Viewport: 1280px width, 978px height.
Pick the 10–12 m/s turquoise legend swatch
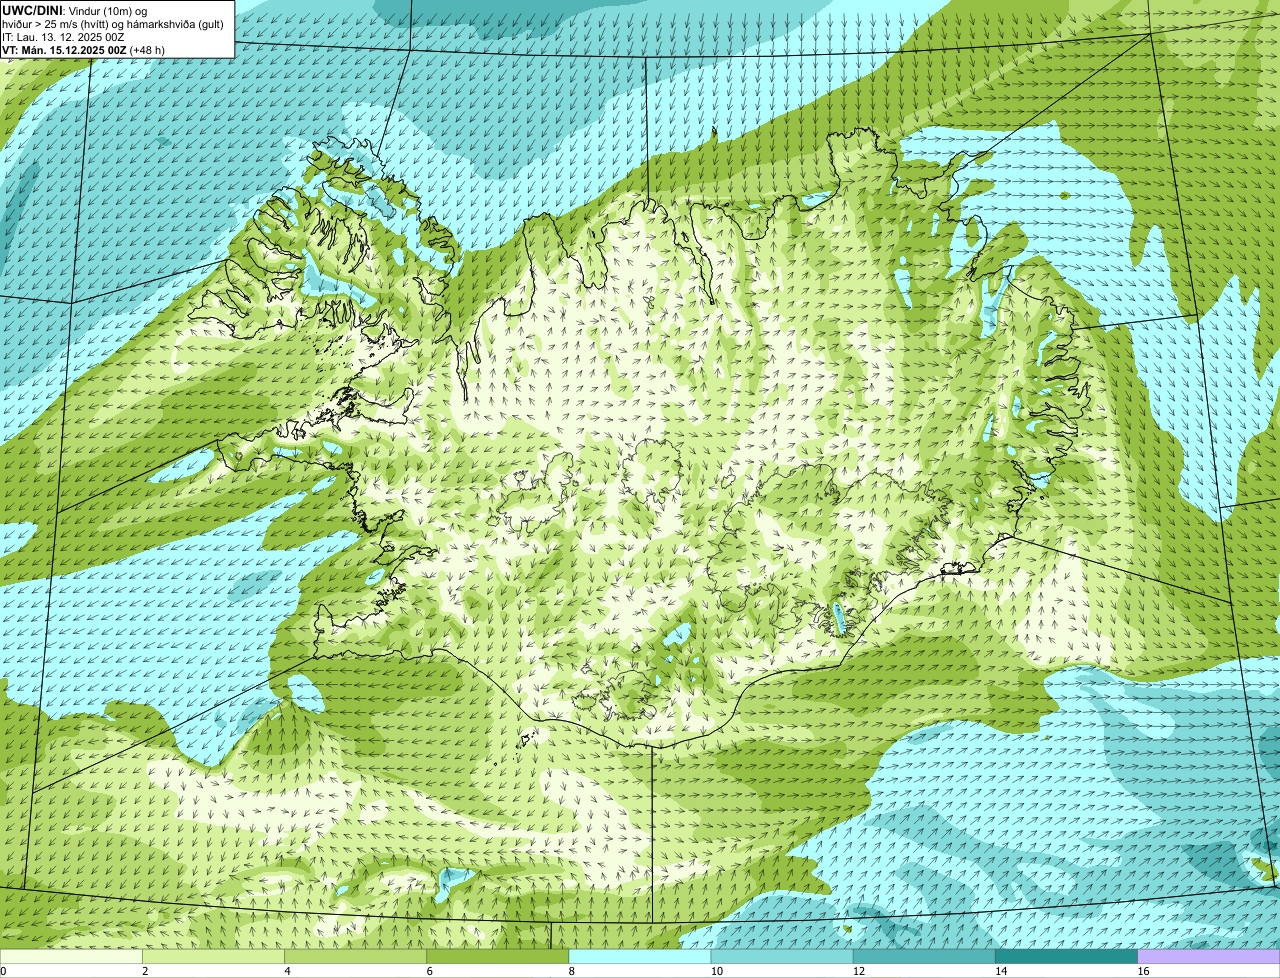[782, 957]
